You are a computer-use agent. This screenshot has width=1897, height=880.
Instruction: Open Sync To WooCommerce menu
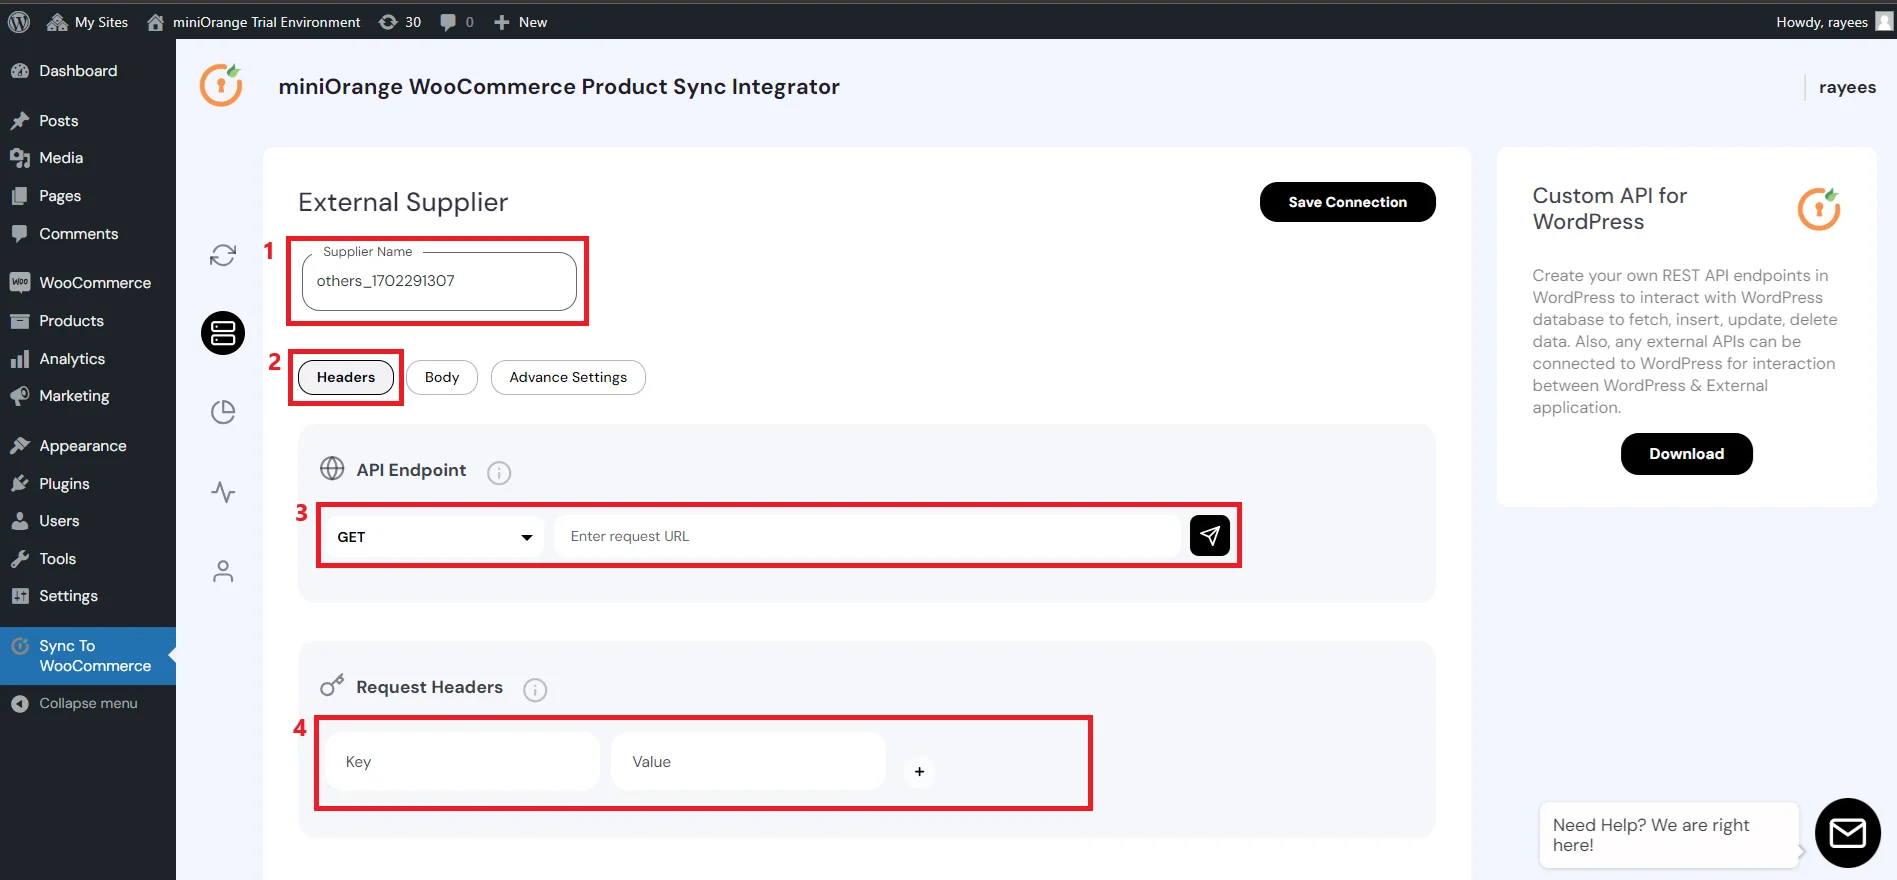coord(88,656)
